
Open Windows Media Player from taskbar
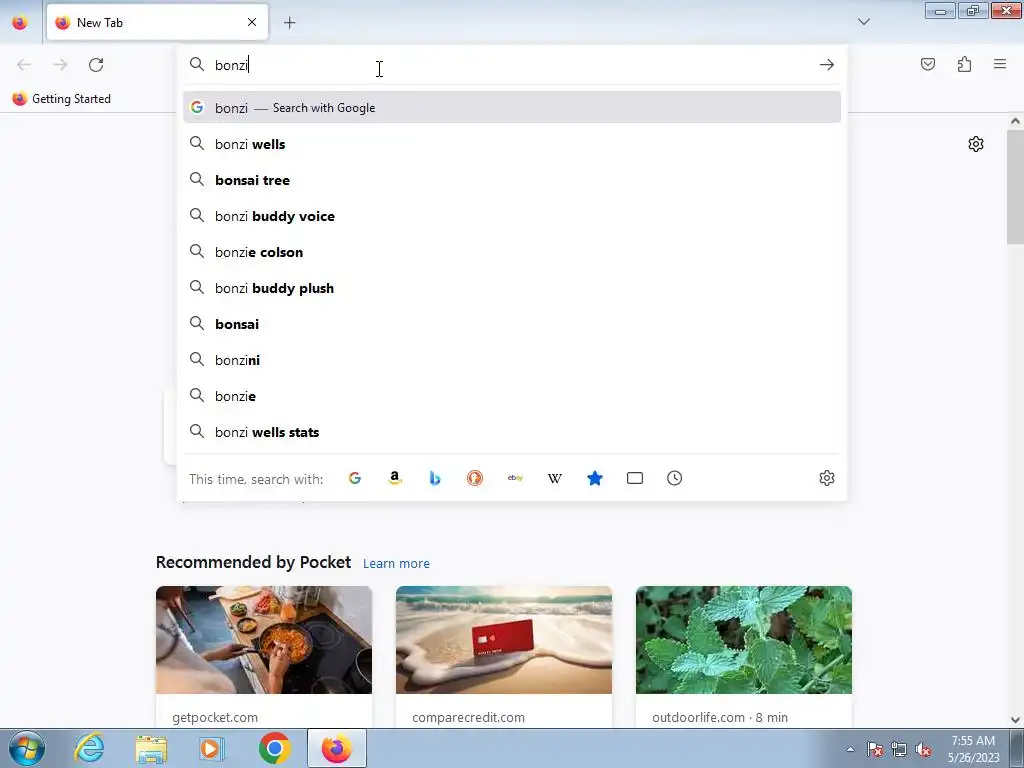click(211, 748)
